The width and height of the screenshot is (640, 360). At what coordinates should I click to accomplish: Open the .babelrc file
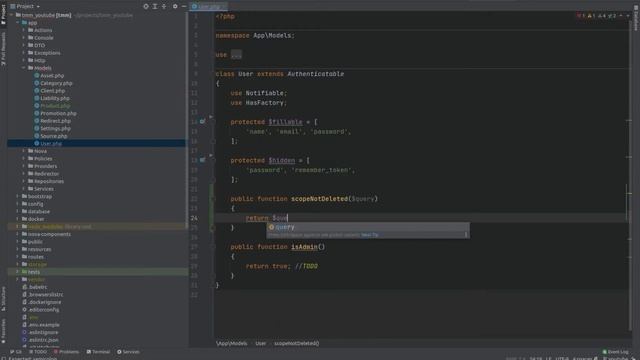[35, 287]
